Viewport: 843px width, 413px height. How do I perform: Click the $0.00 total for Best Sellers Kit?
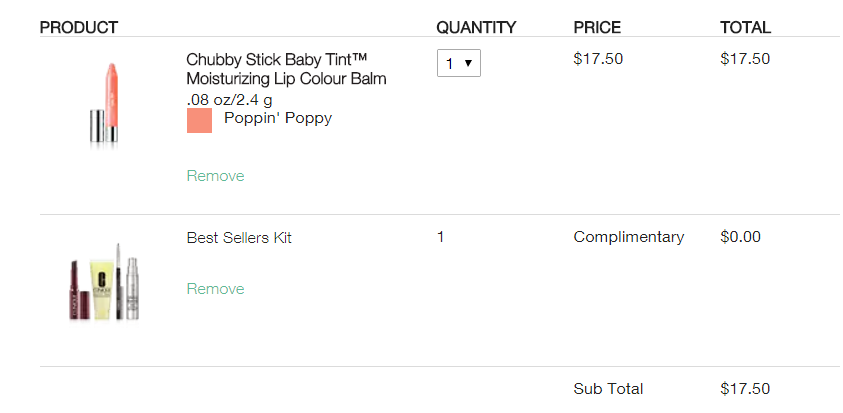(740, 237)
